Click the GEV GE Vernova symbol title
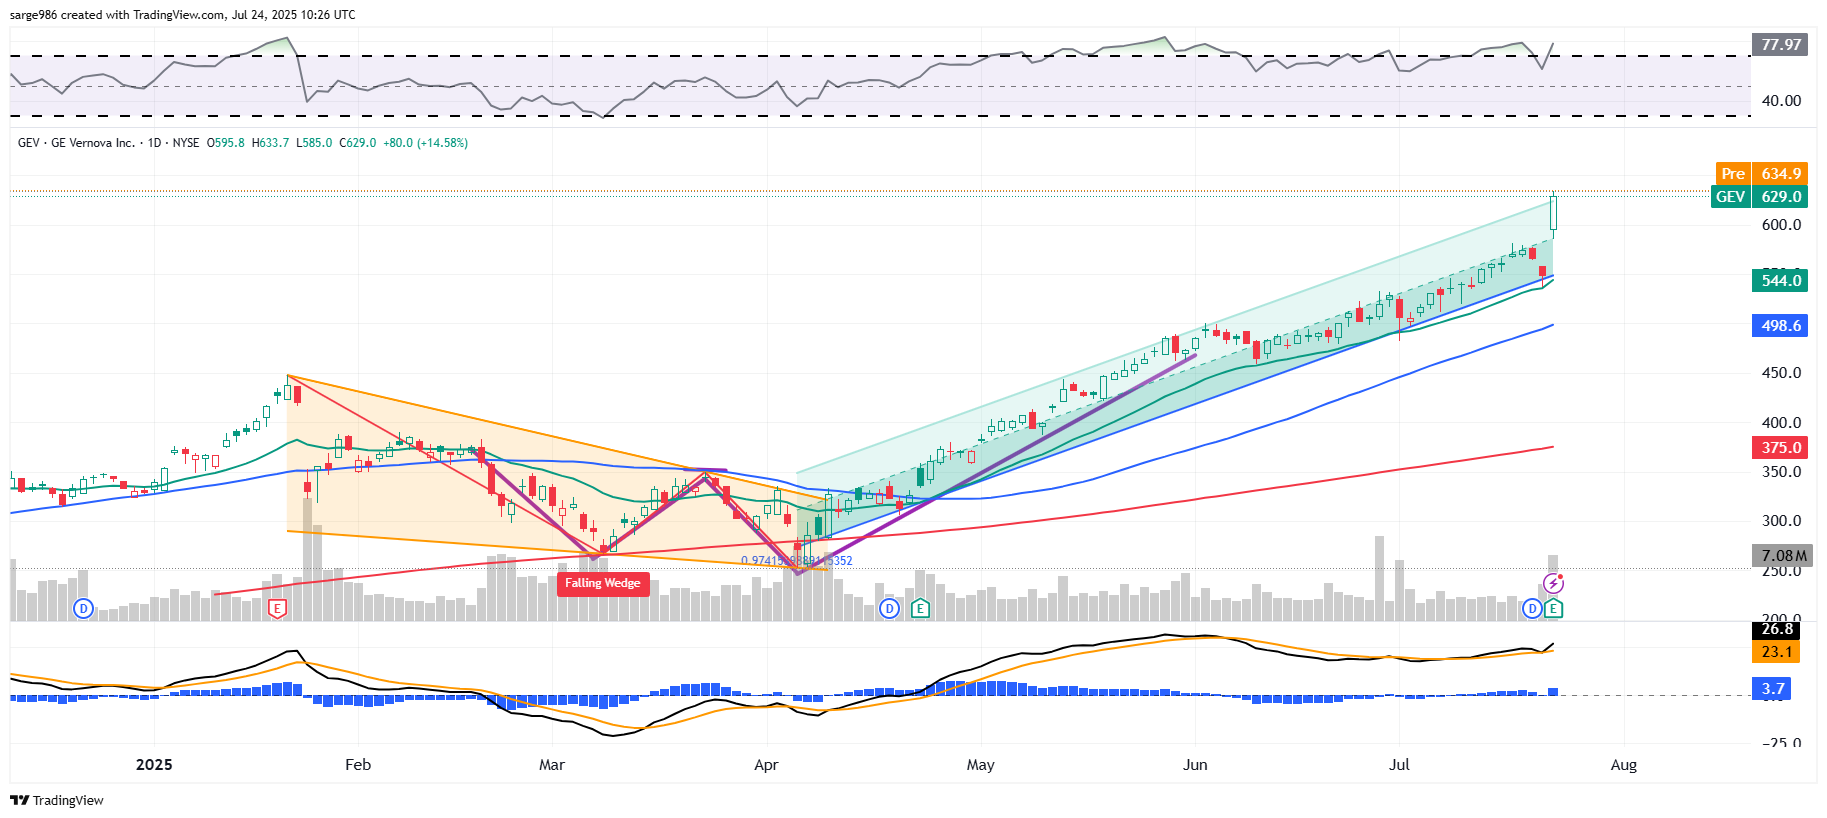This screenshot has height=818, width=1827. click(x=92, y=143)
